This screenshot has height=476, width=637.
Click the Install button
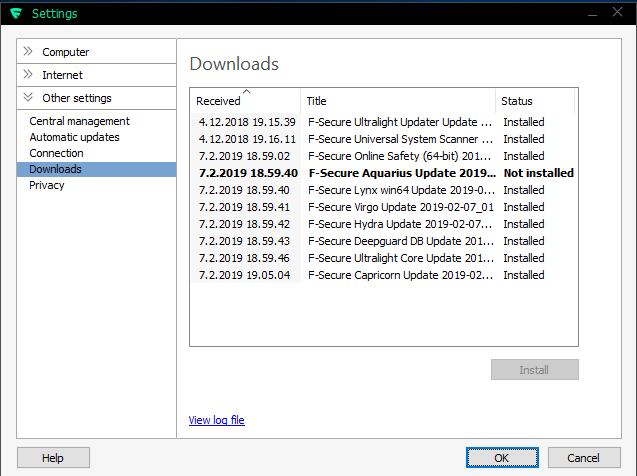(535, 370)
